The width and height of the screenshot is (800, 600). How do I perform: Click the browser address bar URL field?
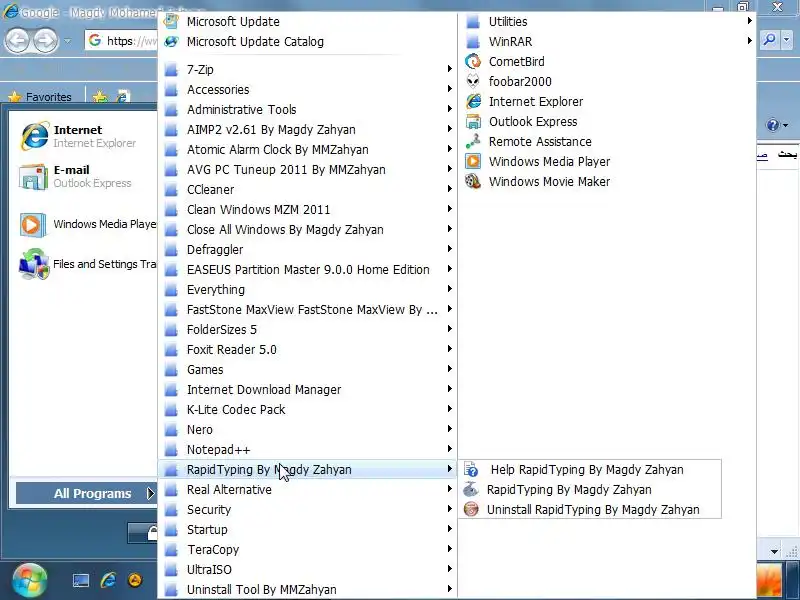coord(121,41)
